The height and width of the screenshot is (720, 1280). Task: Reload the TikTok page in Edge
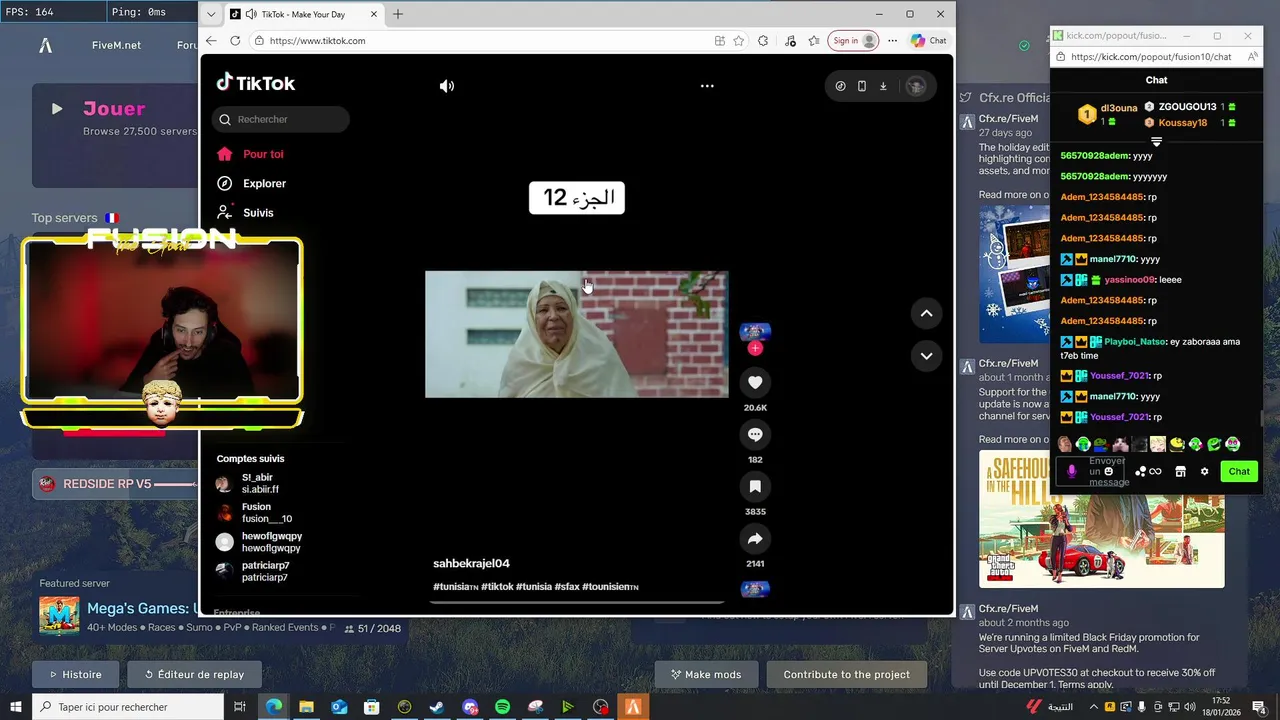(x=235, y=41)
